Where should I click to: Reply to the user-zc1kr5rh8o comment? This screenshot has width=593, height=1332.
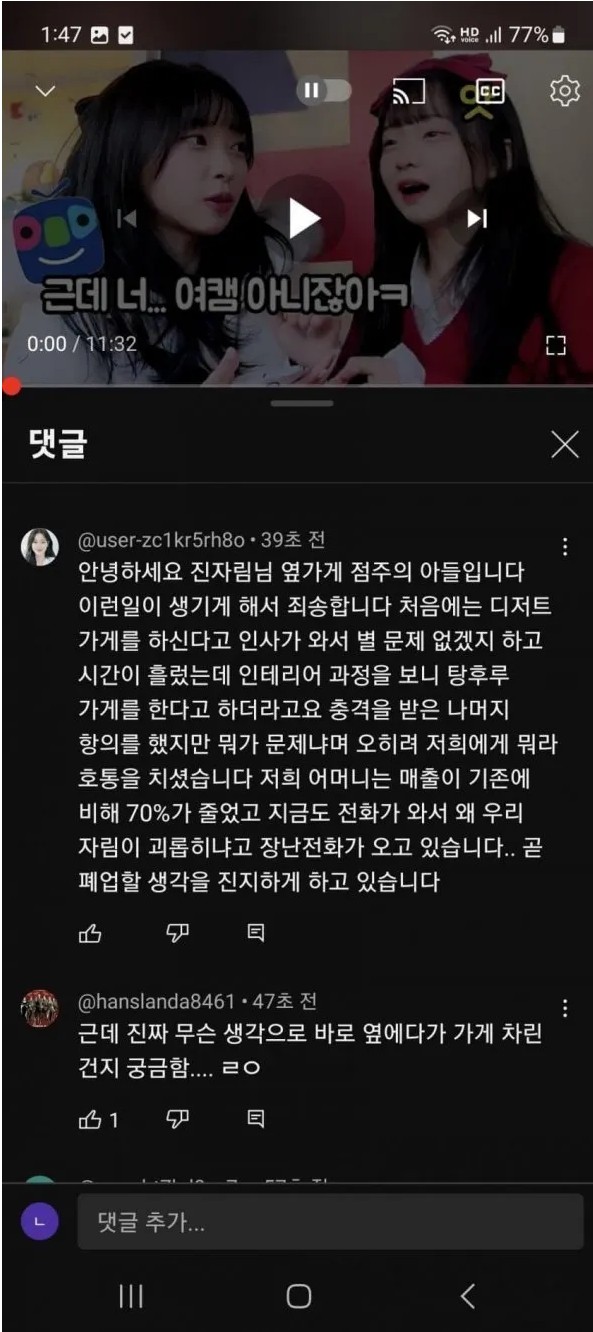pyautogui.click(x=256, y=934)
